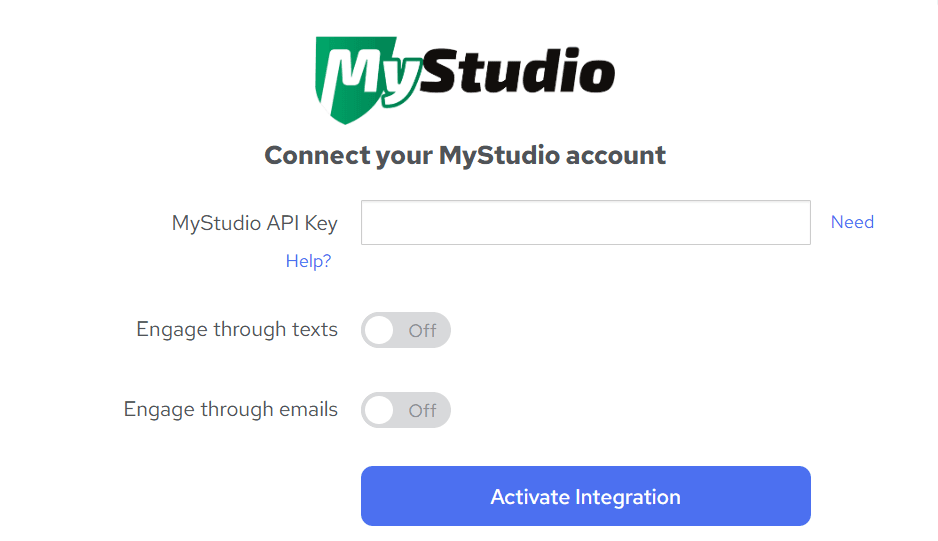938x541 pixels.
Task: Click the Connect your MyStudio account heading
Action: click(x=465, y=156)
